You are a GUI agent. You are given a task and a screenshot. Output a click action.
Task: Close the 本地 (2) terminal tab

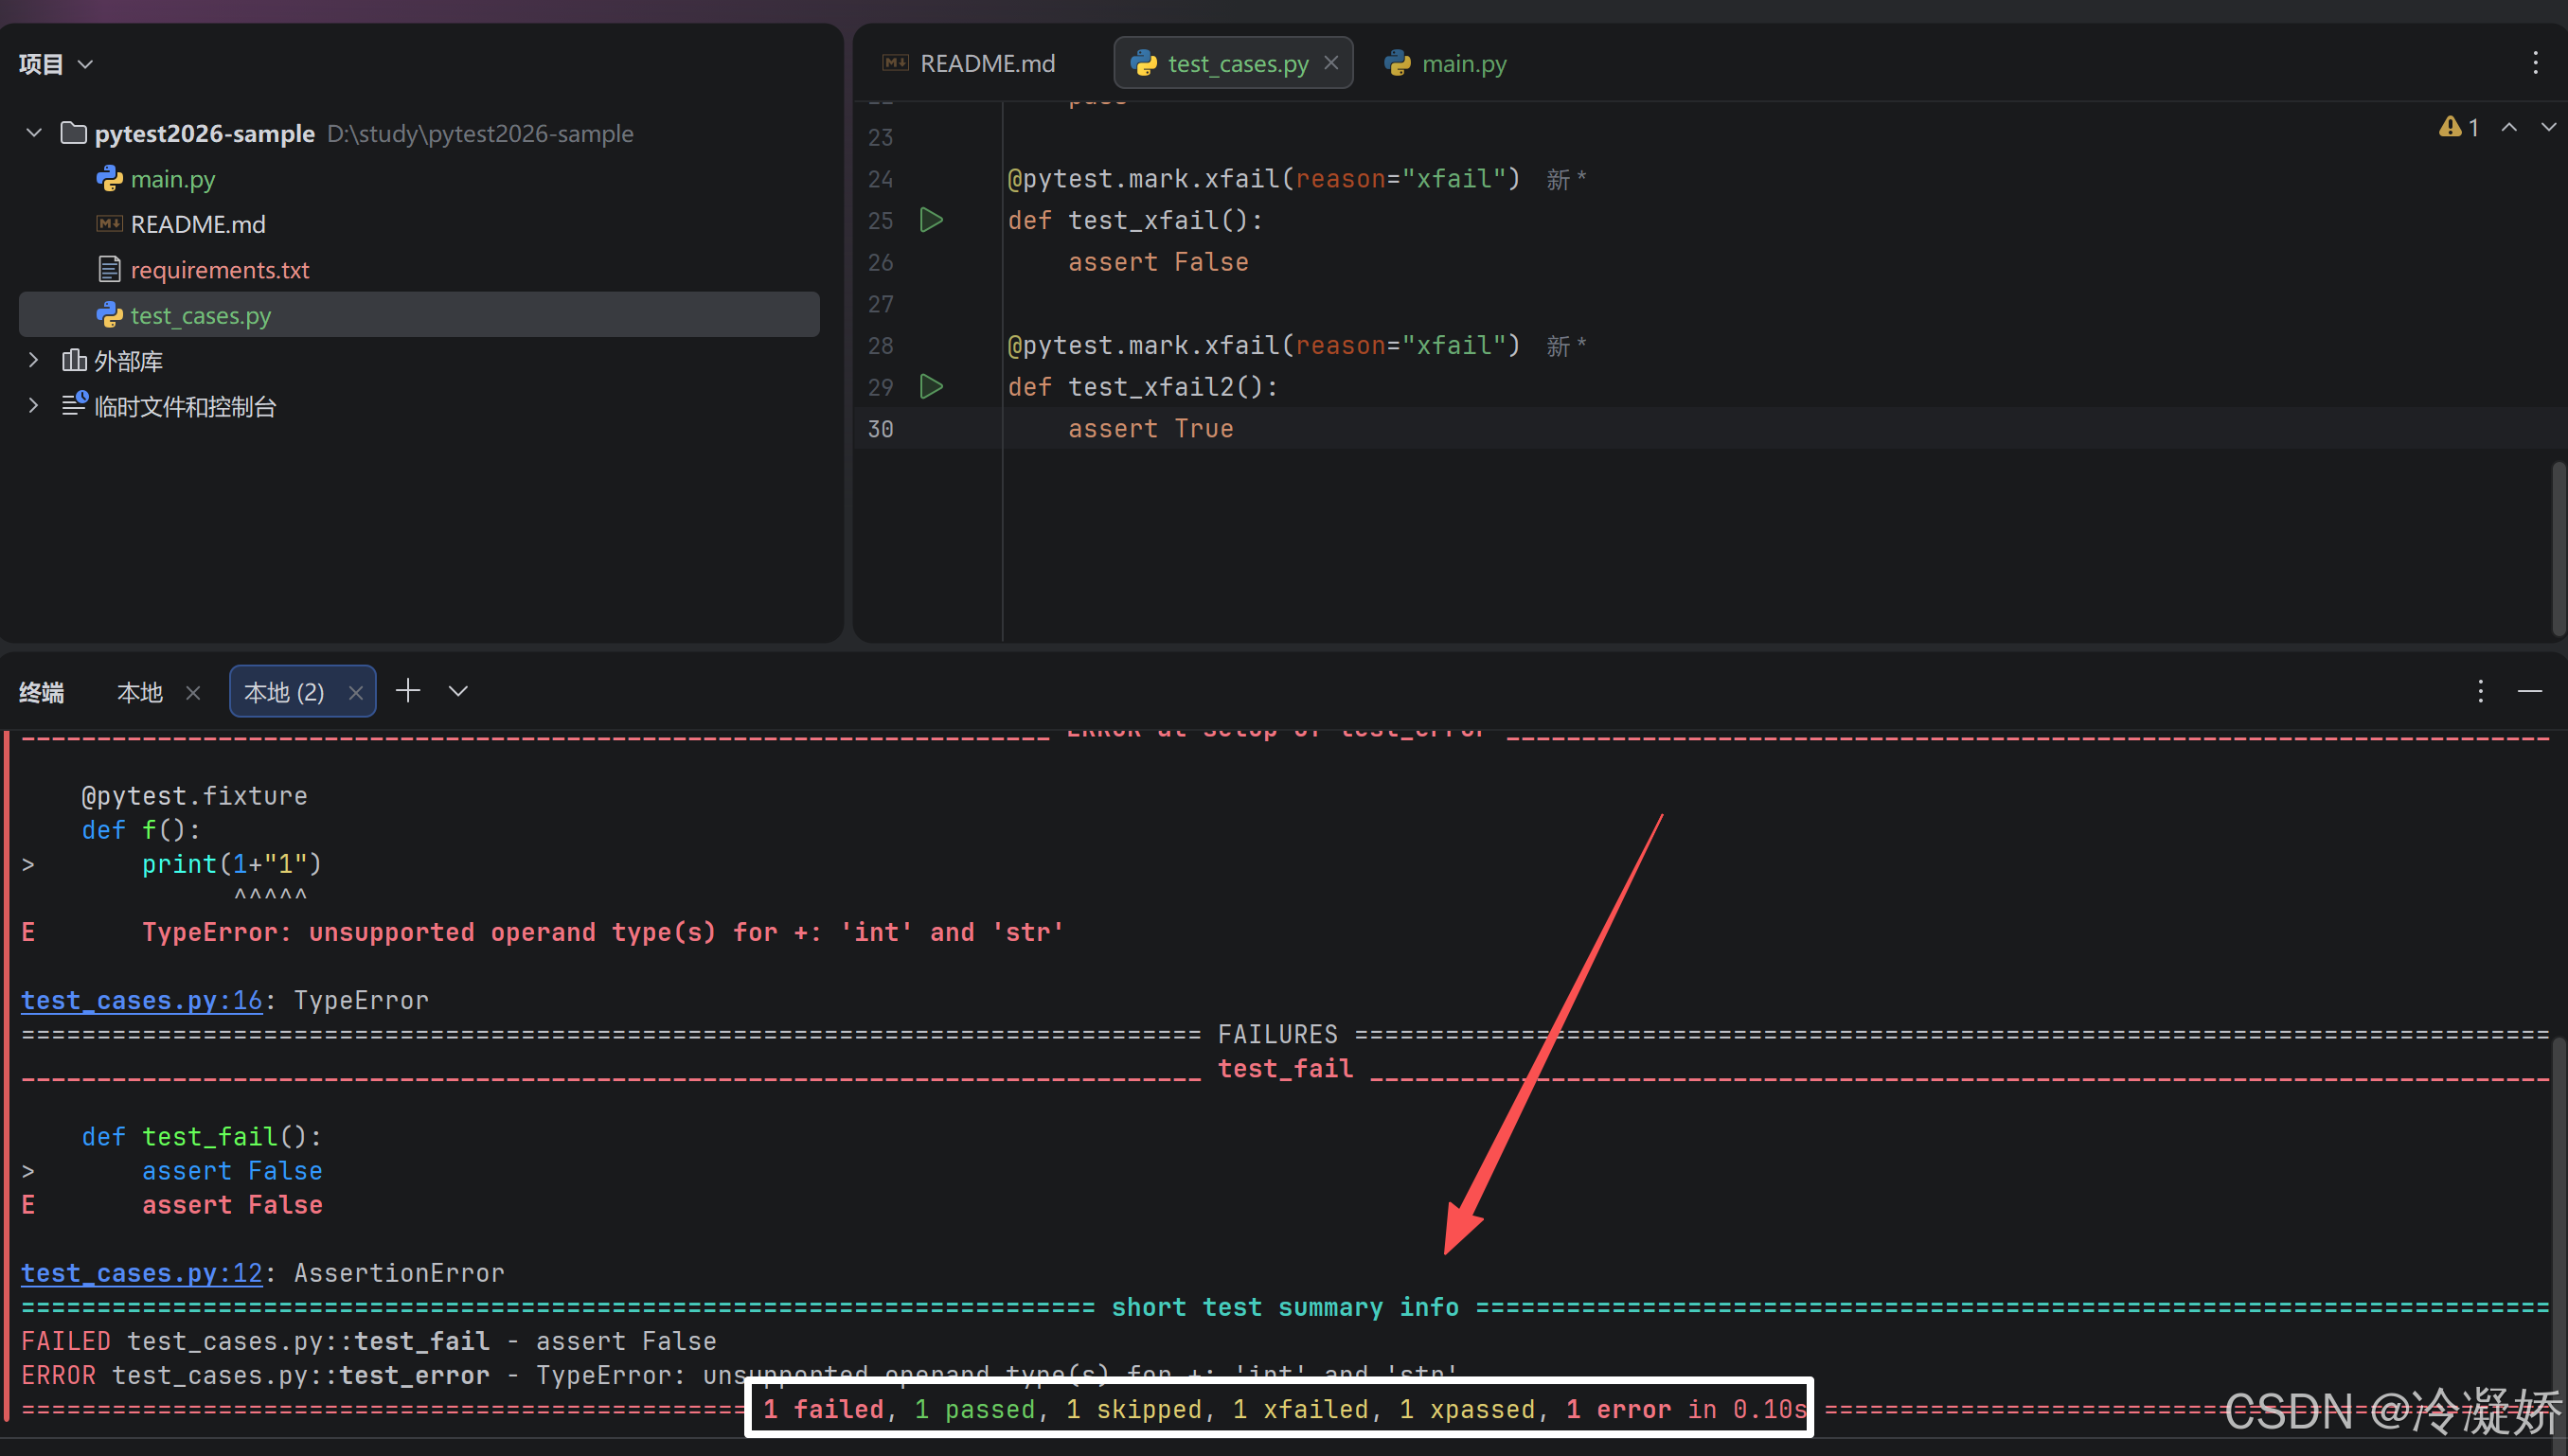pyautogui.click(x=355, y=693)
